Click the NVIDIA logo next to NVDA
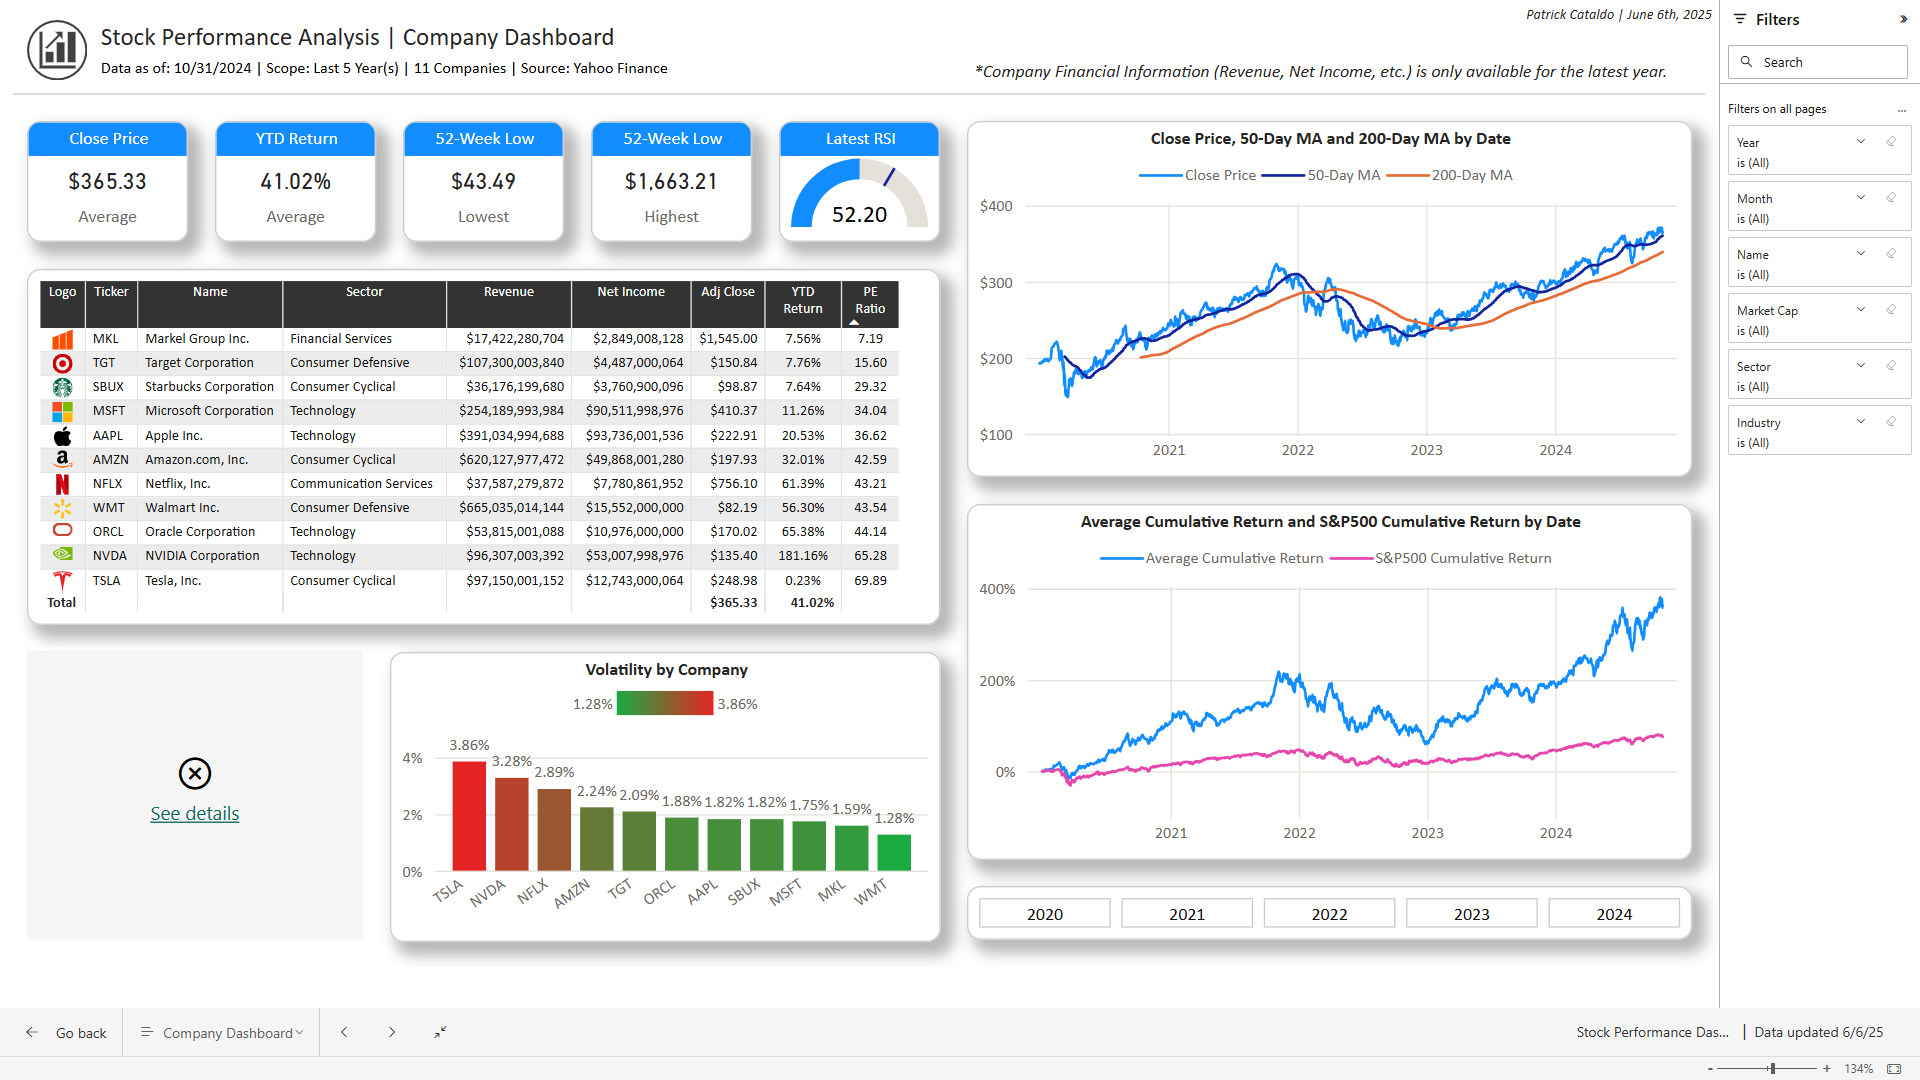Screen dimensions: 1920x1080 tap(62, 555)
